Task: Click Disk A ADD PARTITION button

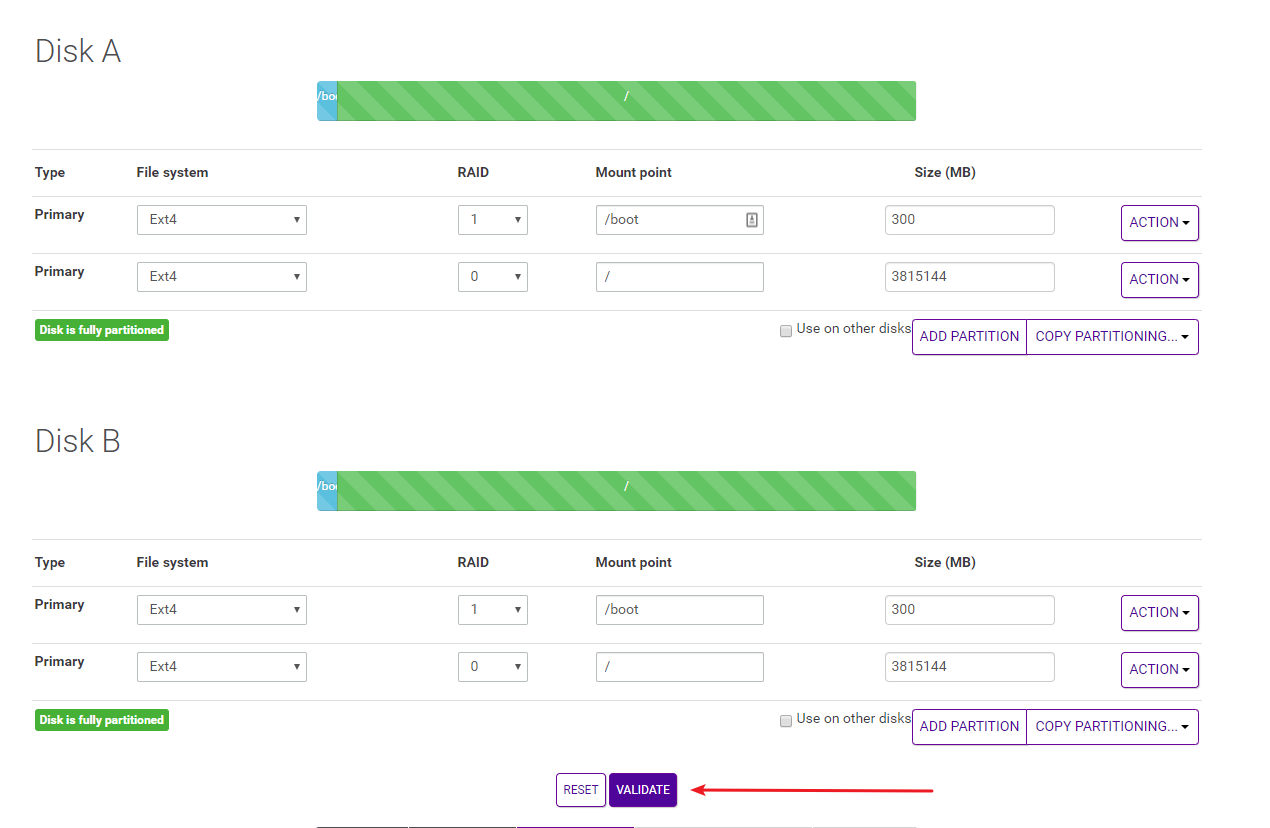Action: 969,337
